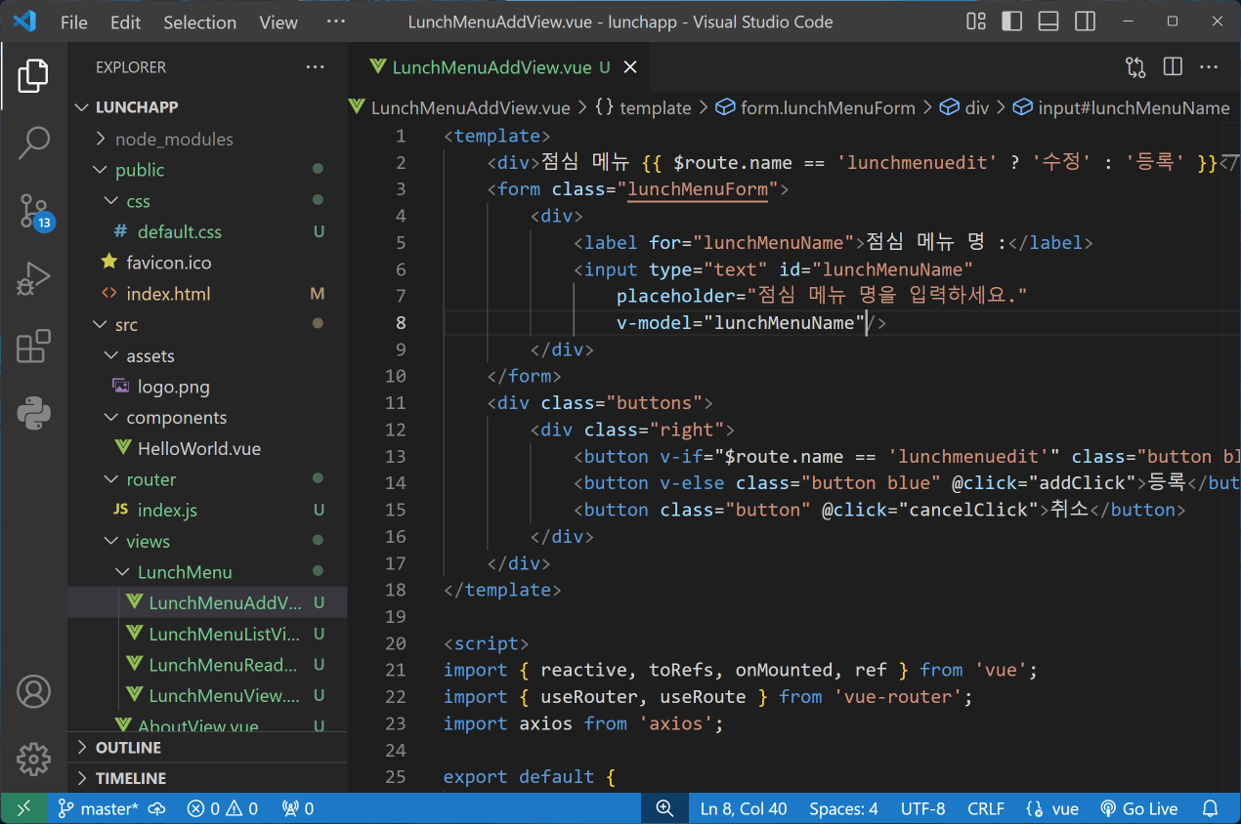1241x824 pixels.
Task: Collapse the LunchMenu folder
Action: tap(208, 572)
